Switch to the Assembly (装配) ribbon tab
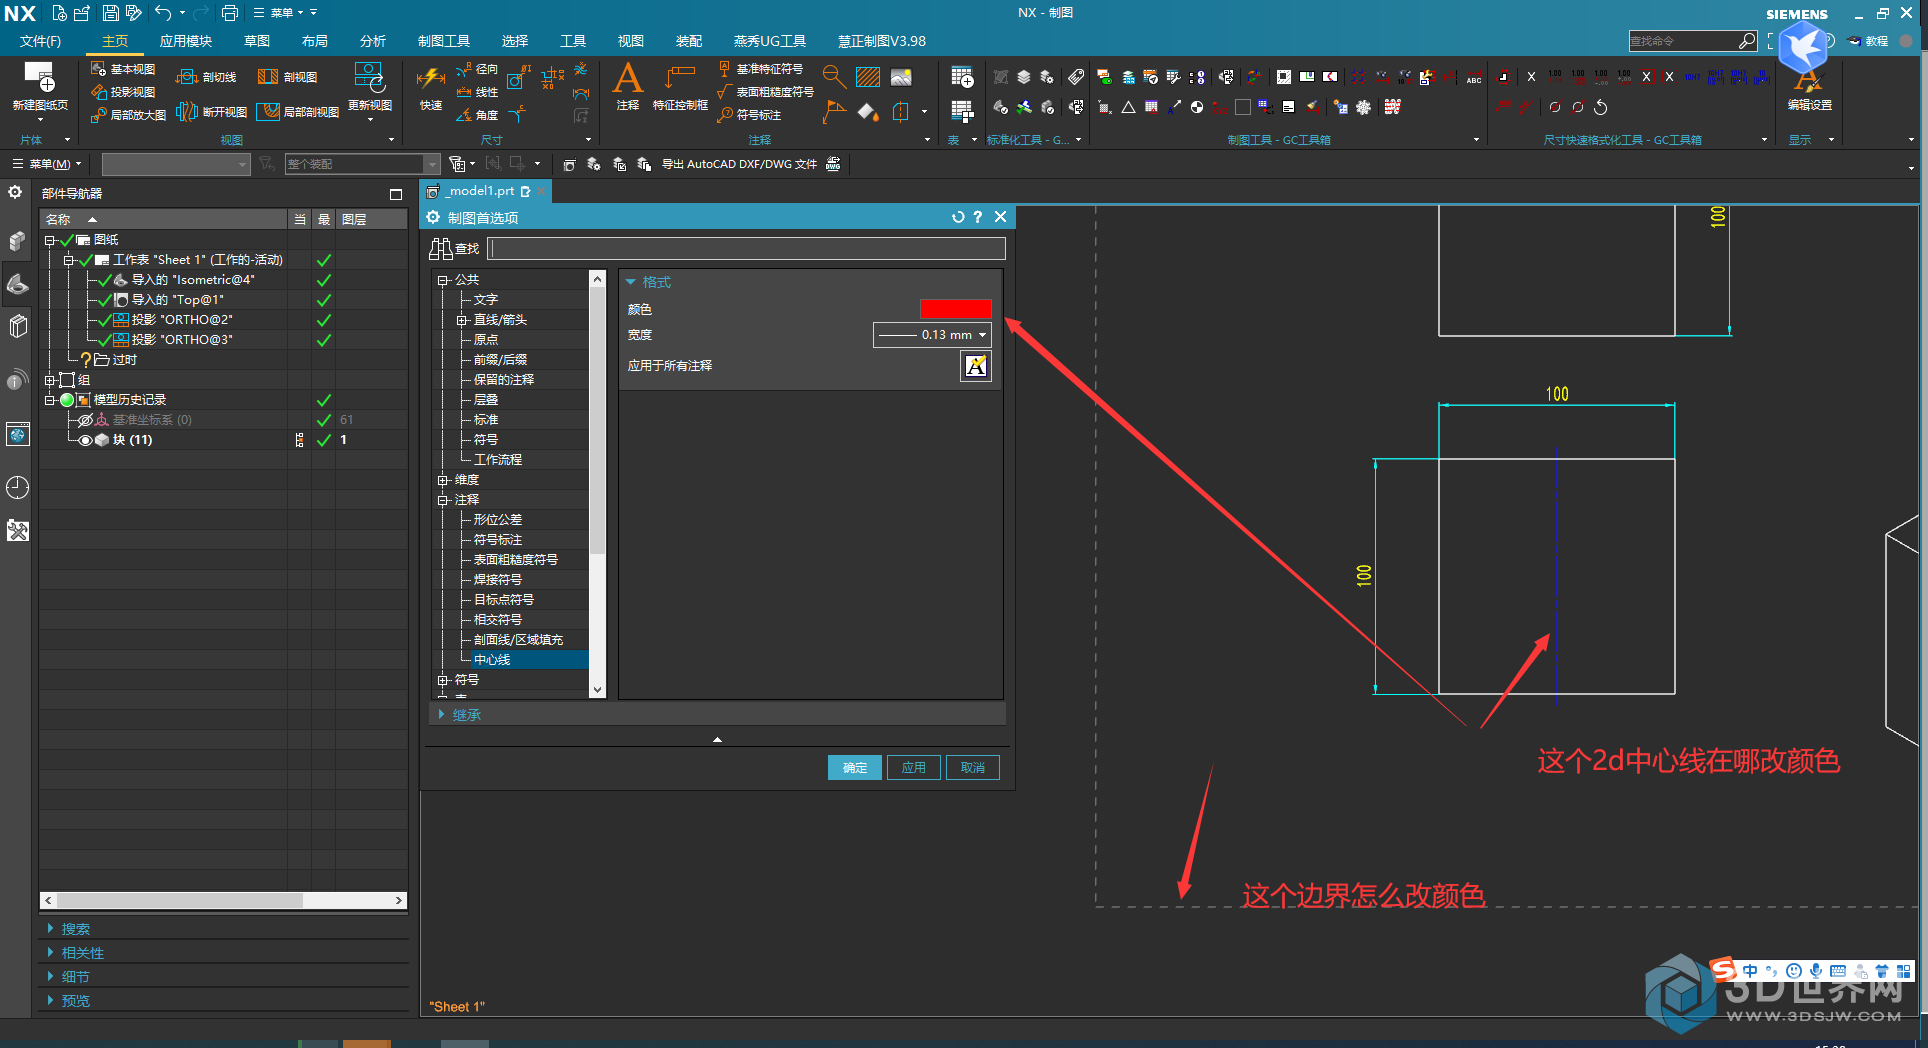This screenshot has height=1048, width=1928. coord(689,41)
